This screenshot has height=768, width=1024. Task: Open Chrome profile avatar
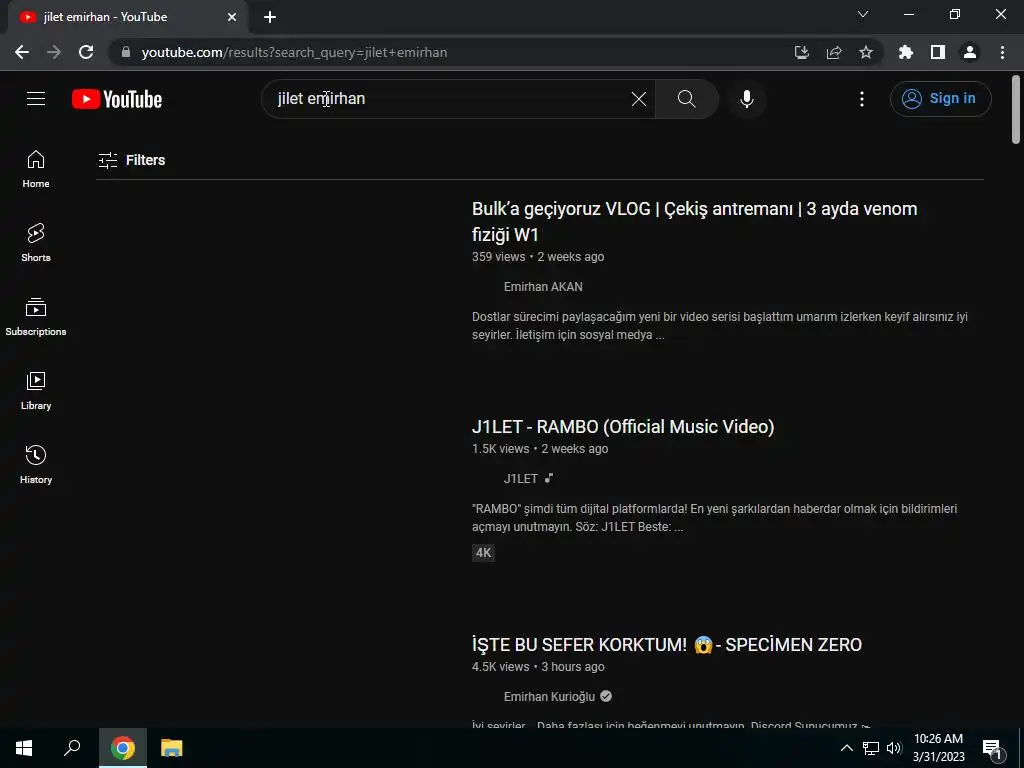[x=970, y=52]
